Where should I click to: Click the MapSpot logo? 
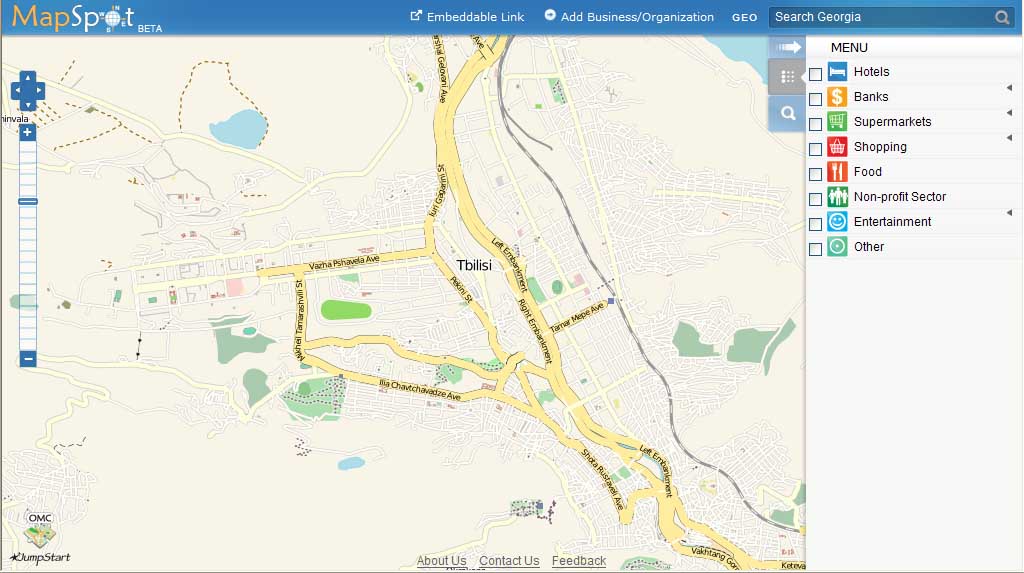tap(73, 18)
